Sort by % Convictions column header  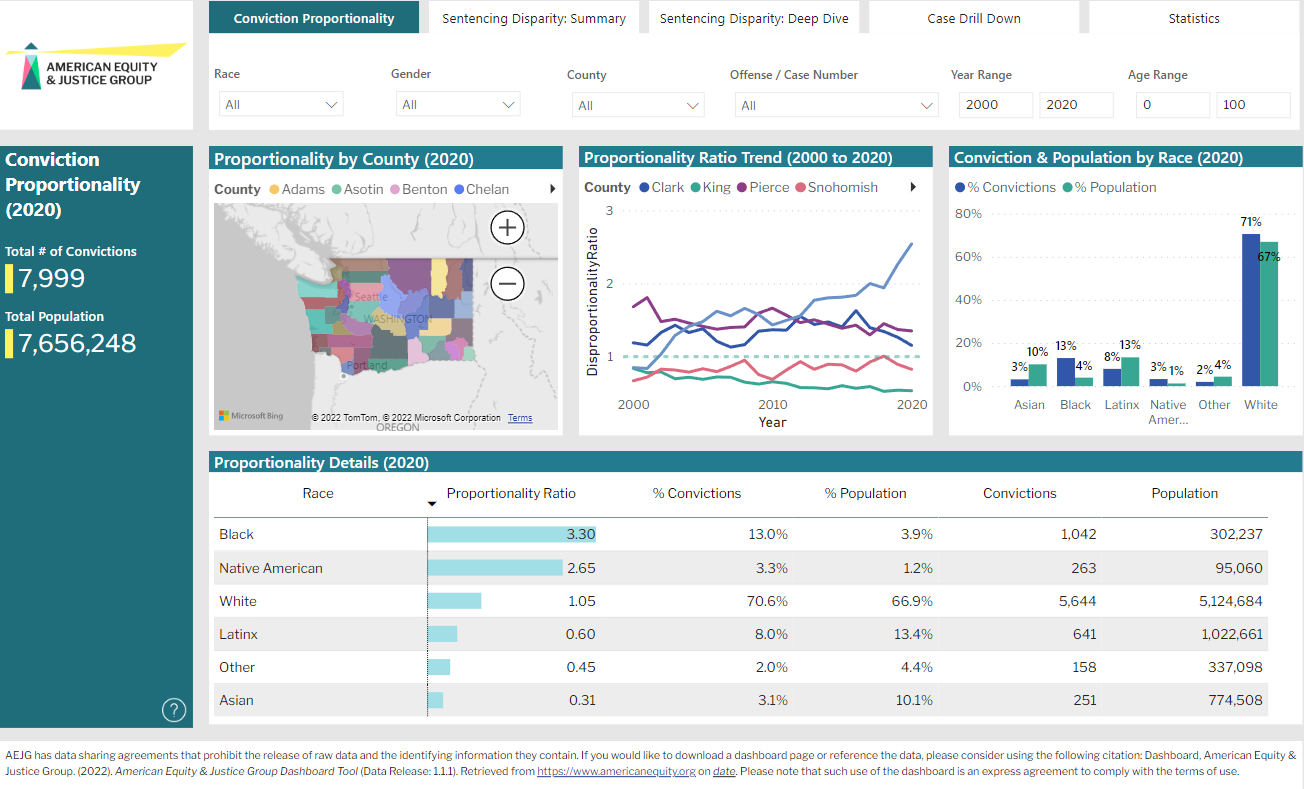(697, 493)
